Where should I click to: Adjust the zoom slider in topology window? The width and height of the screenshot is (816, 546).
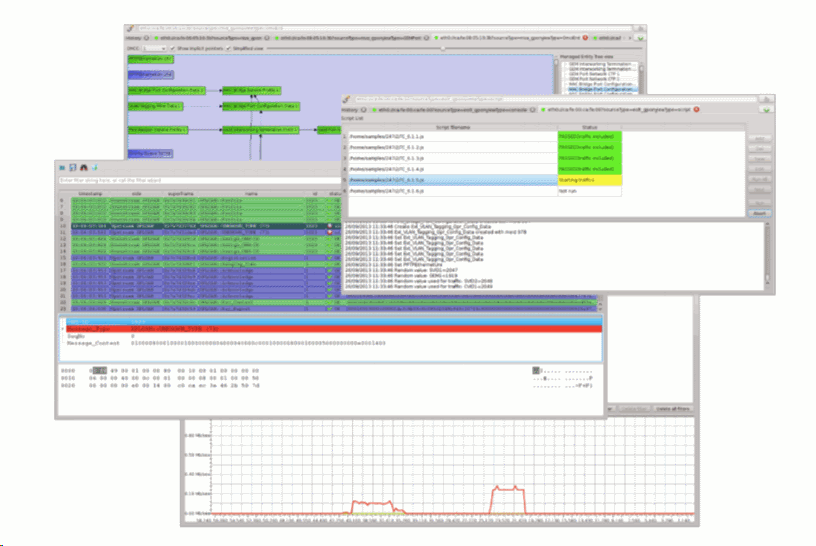pos(444,47)
